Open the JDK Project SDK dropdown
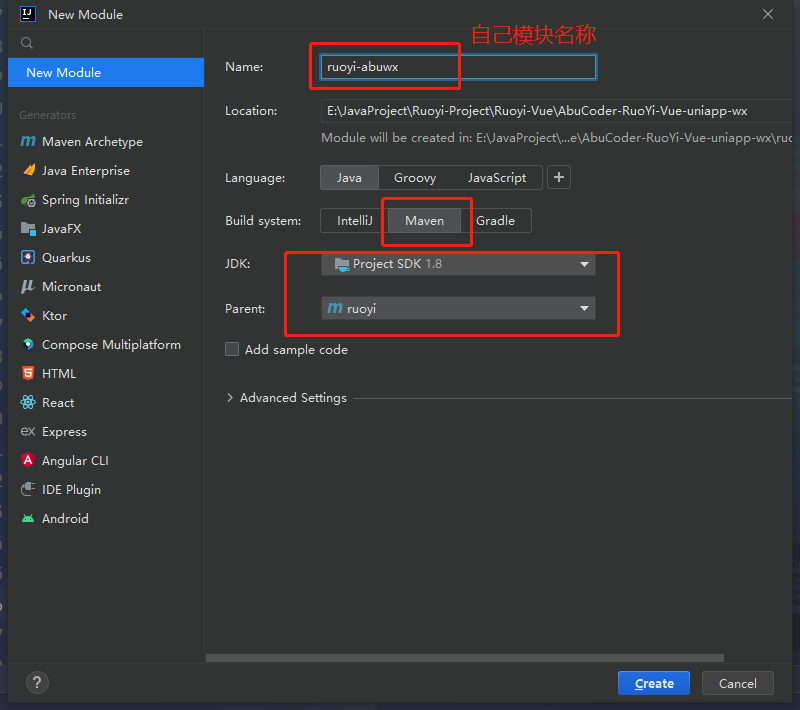Image resolution: width=800 pixels, height=710 pixels. [x=458, y=264]
